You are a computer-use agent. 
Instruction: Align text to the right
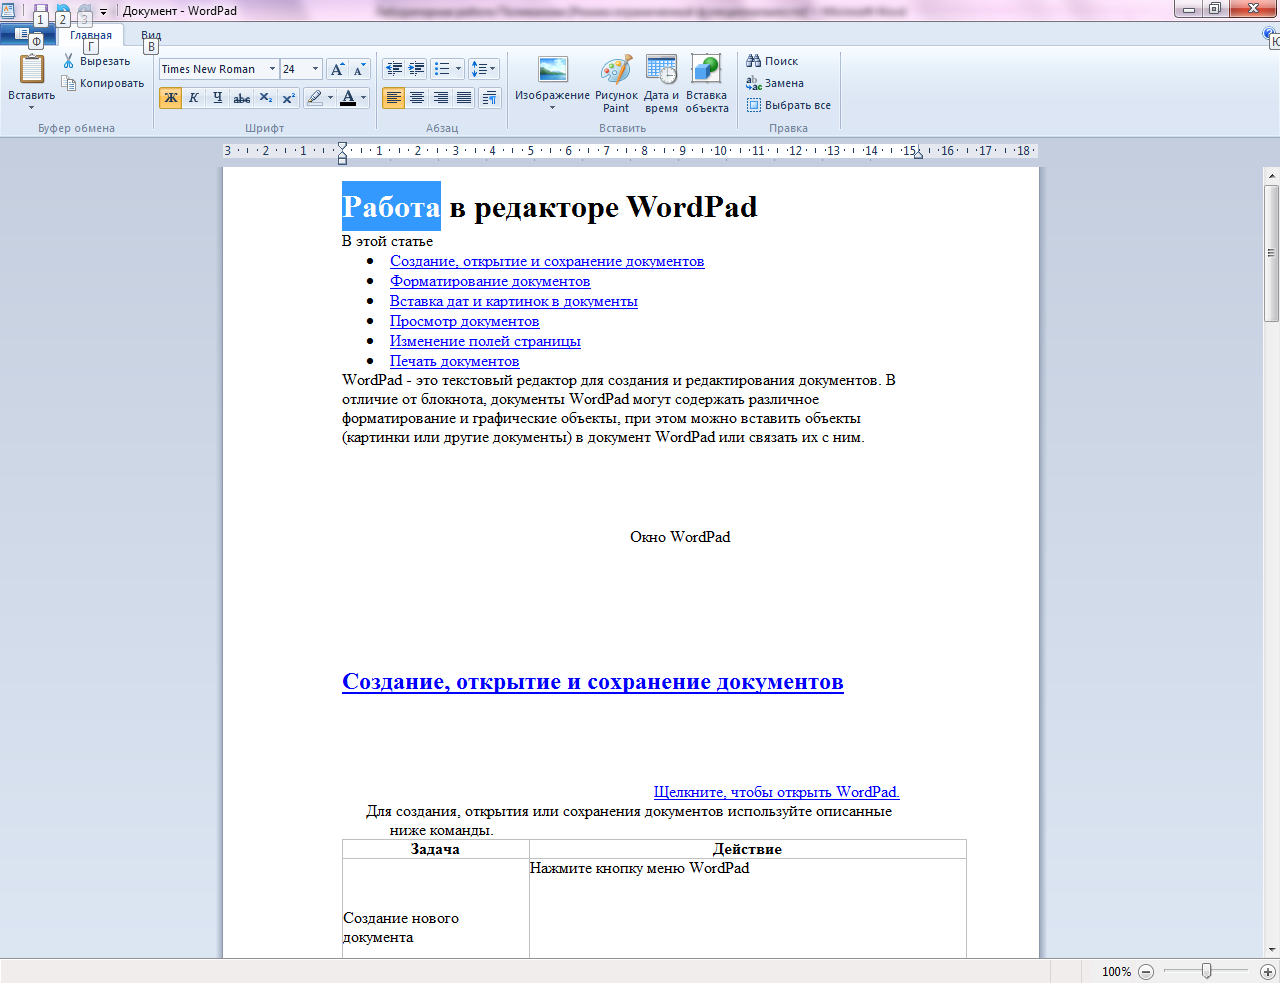[x=440, y=98]
